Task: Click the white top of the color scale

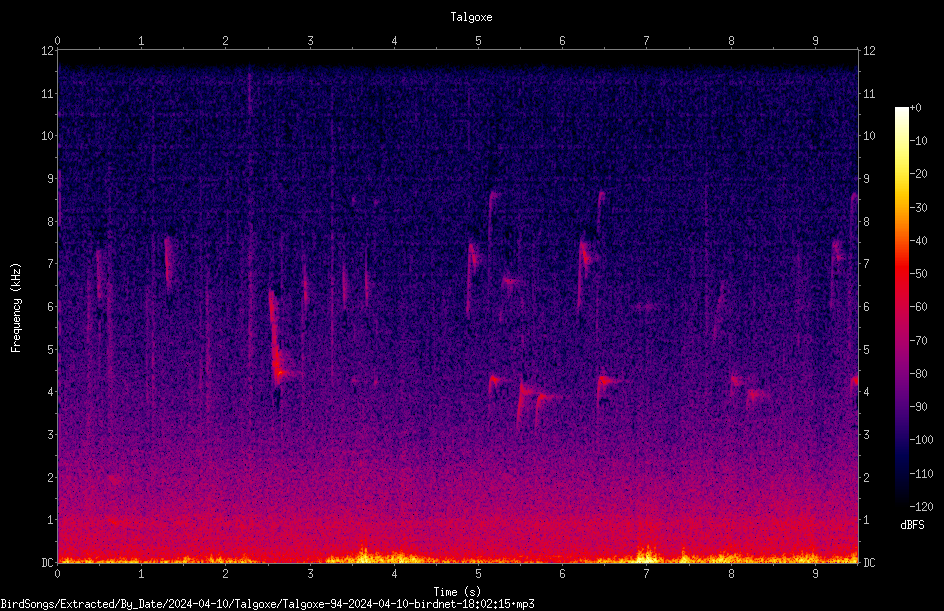Action: point(901,111)
